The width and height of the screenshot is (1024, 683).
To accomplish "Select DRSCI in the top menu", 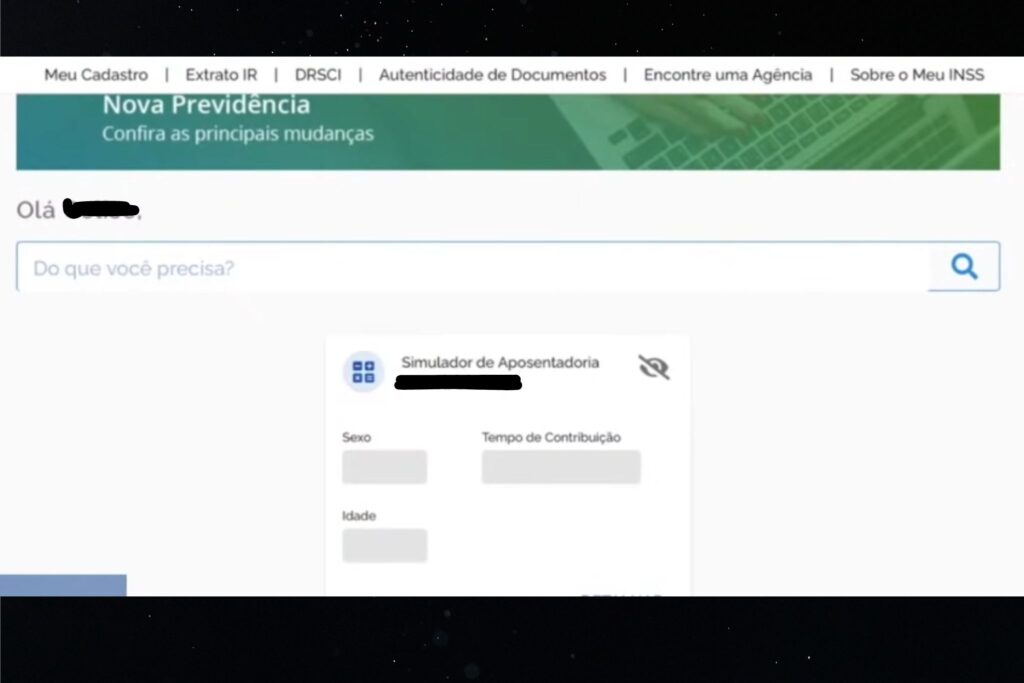I will point(318,74).
